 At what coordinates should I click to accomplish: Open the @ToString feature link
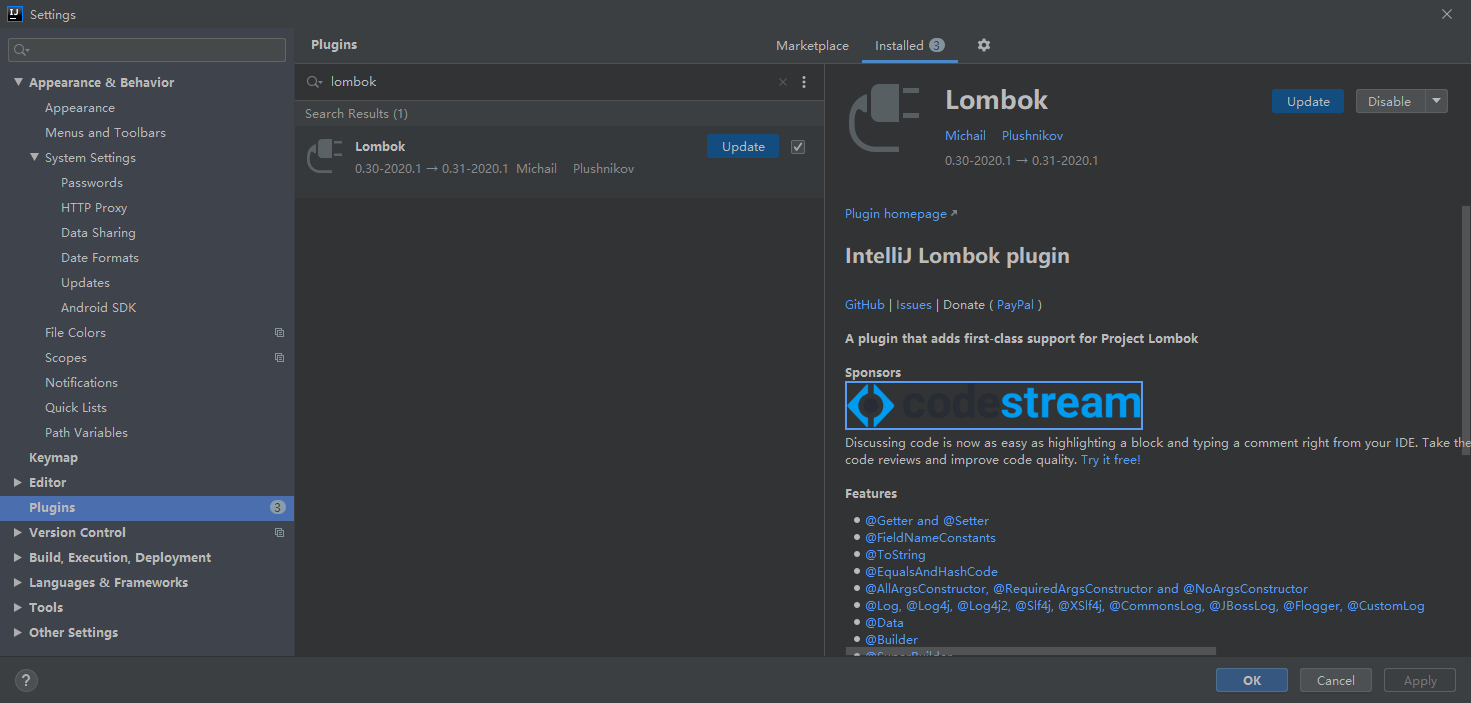(x=895, y=555)
